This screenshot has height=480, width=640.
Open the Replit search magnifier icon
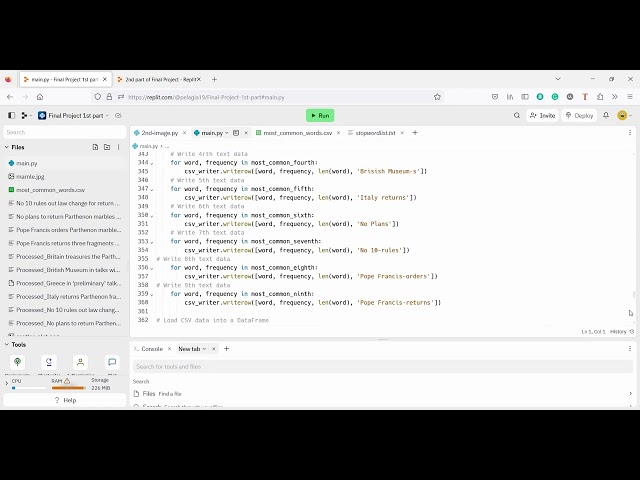tap(517, 116)
